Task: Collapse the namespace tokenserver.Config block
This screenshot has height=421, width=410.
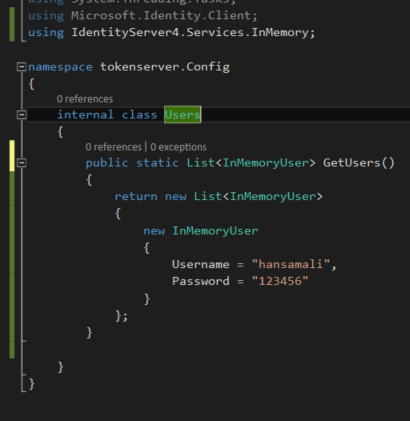Action: click(21, 67)
